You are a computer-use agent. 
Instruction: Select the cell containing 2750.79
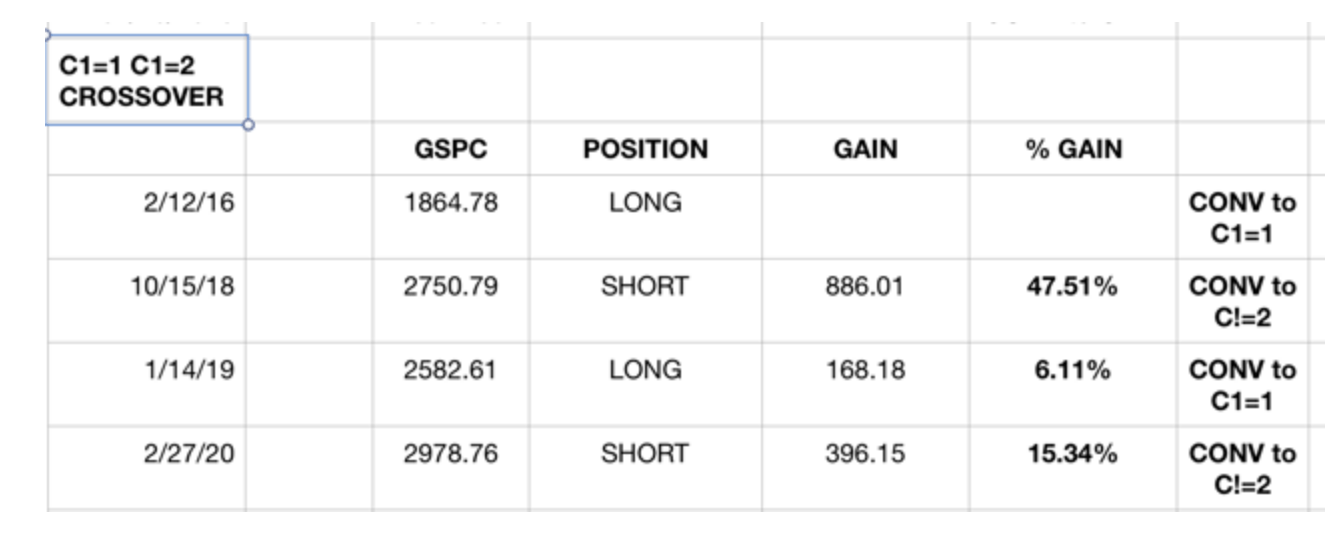coord(450,286)
